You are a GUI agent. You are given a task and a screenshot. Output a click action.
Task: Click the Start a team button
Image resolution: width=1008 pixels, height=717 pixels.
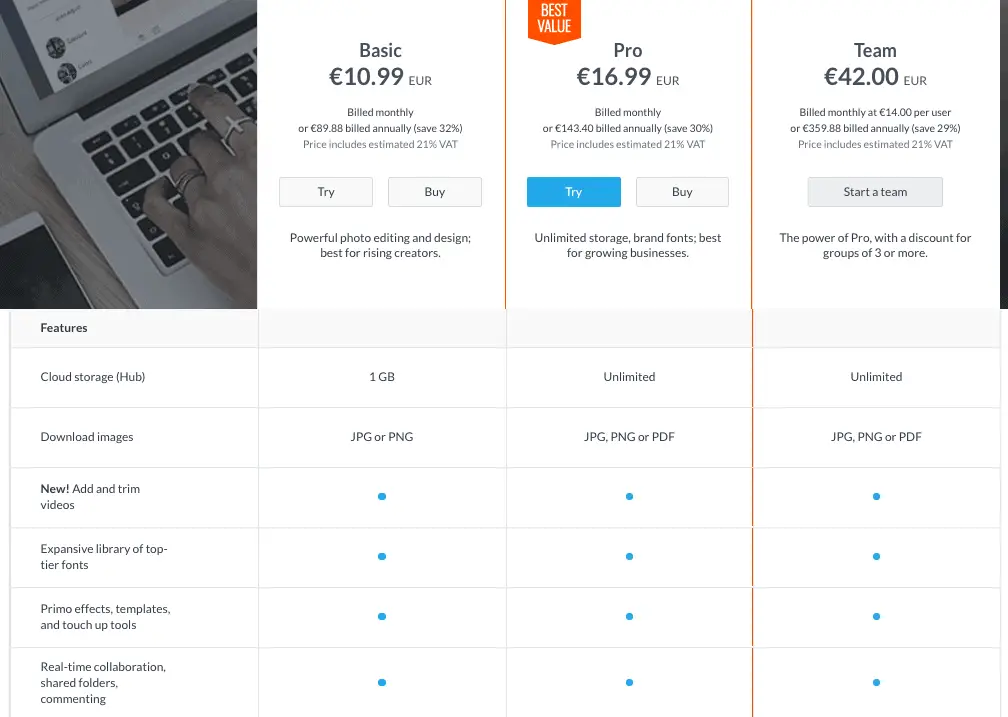coord(875,192)
